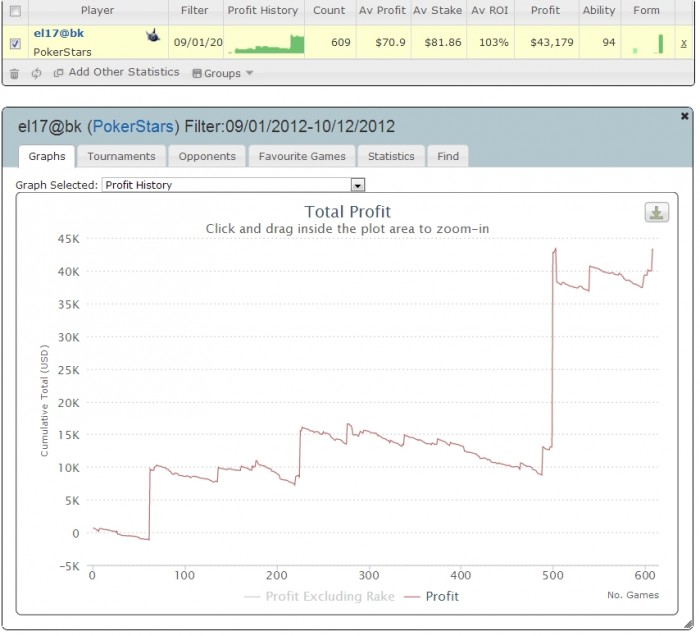Toggle the Profit legend series

[431, 597]
